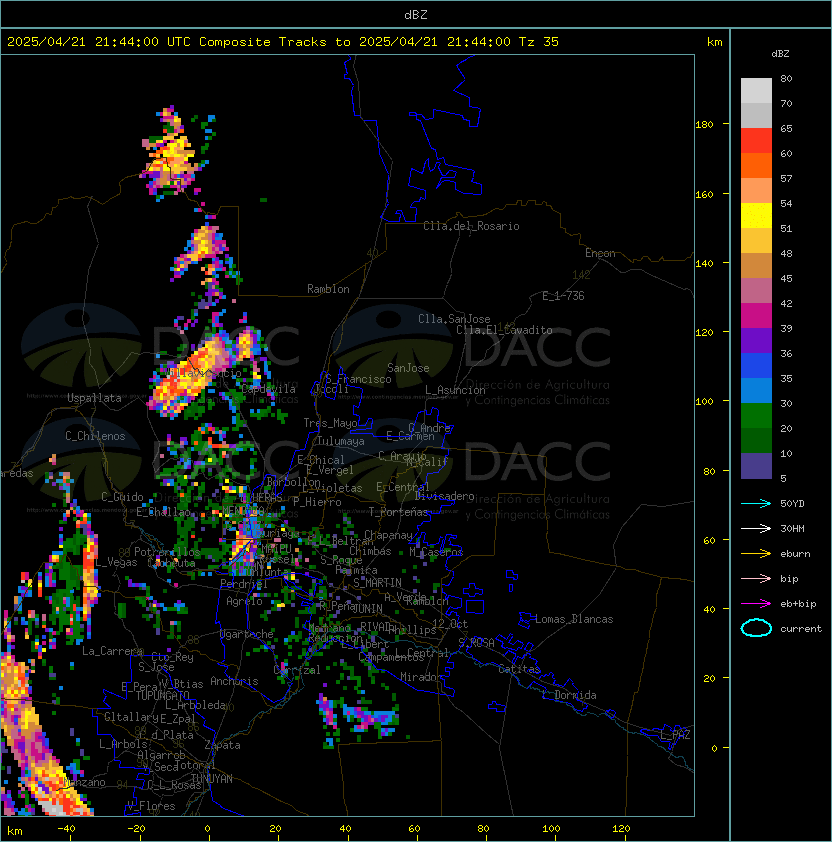Click the cyan 50YD arrow in legend
The width and height of the screenshot is (832, 842).
click(x=756, y=504)
